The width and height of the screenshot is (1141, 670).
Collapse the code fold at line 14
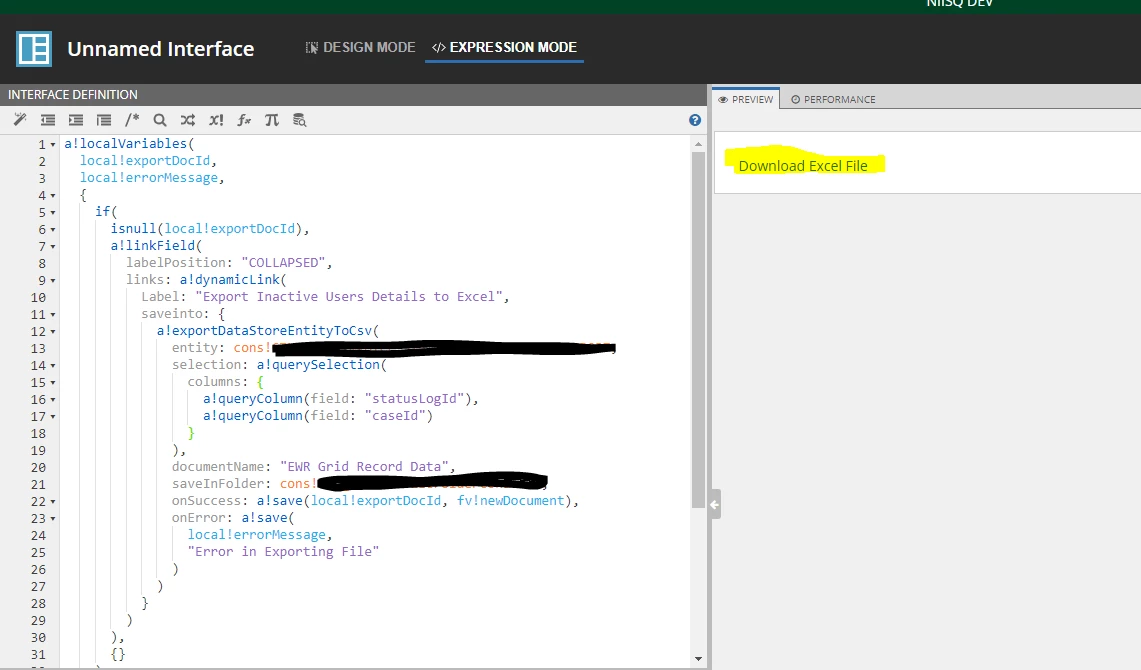coord(53,366)
